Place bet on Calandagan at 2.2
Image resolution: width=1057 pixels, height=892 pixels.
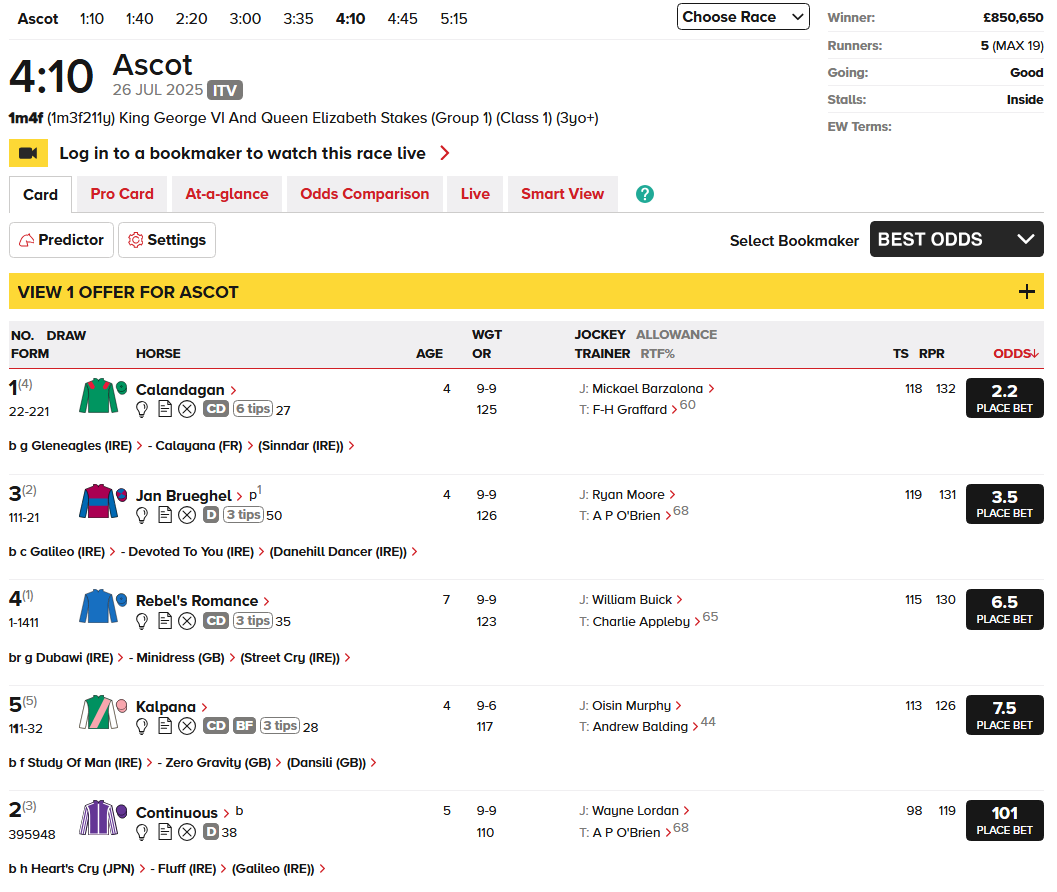[1004, 398]
